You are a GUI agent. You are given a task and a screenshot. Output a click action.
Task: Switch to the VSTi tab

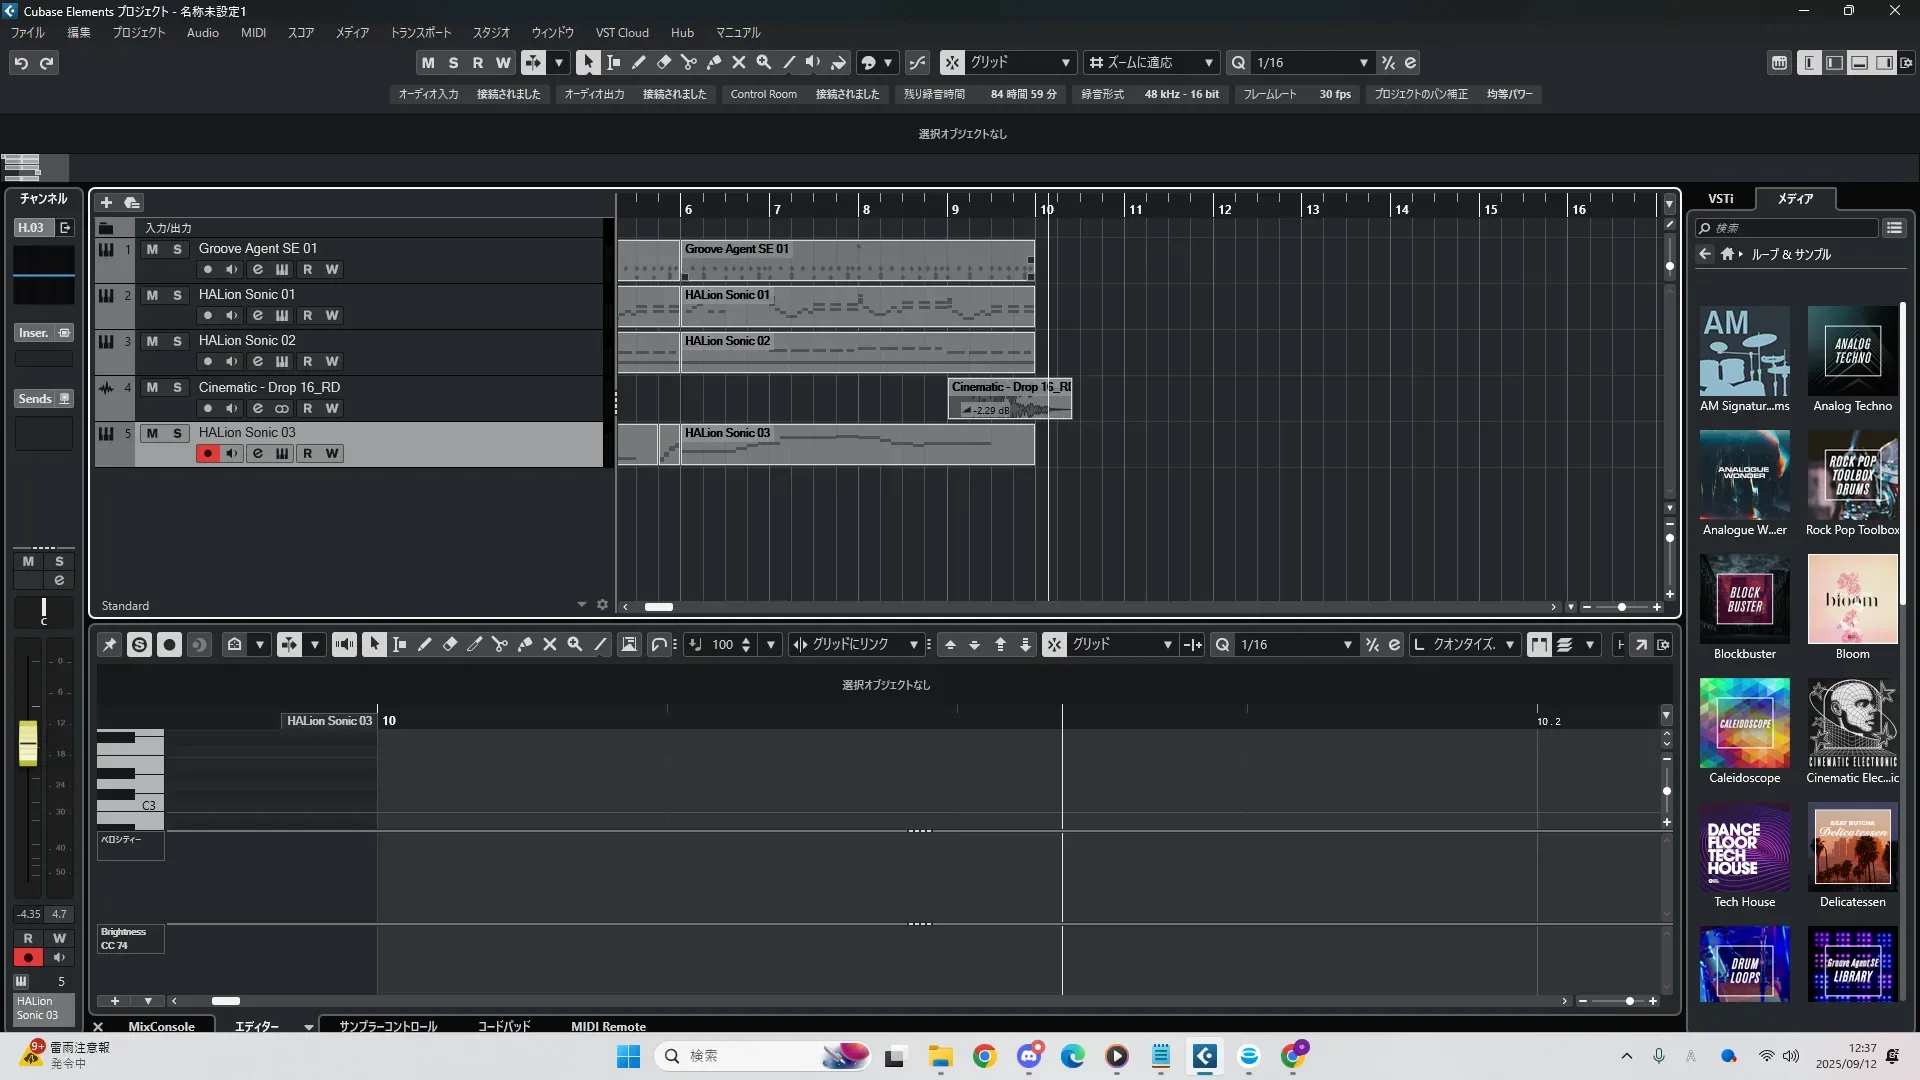pos(1720,198)
